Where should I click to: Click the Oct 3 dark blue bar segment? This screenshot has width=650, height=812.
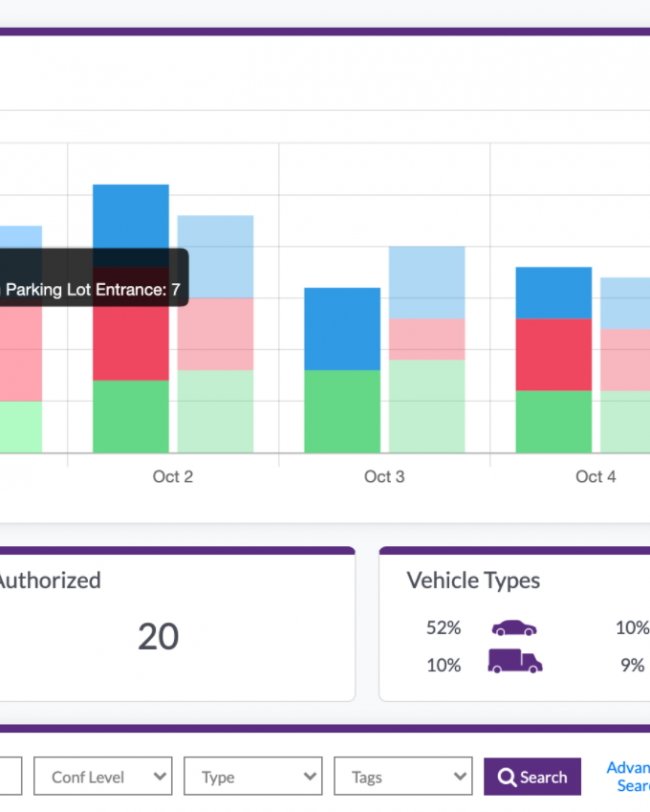342,329
